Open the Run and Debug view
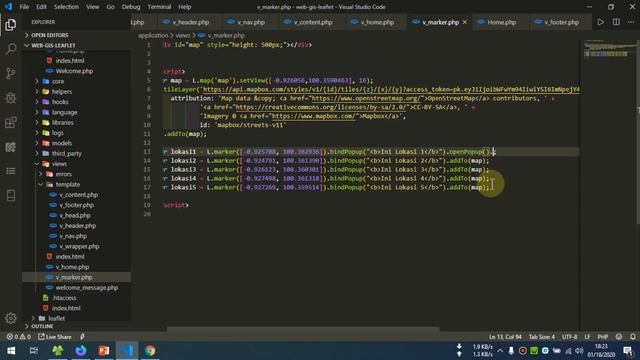 pyautogui.click(x=11, y=98)
